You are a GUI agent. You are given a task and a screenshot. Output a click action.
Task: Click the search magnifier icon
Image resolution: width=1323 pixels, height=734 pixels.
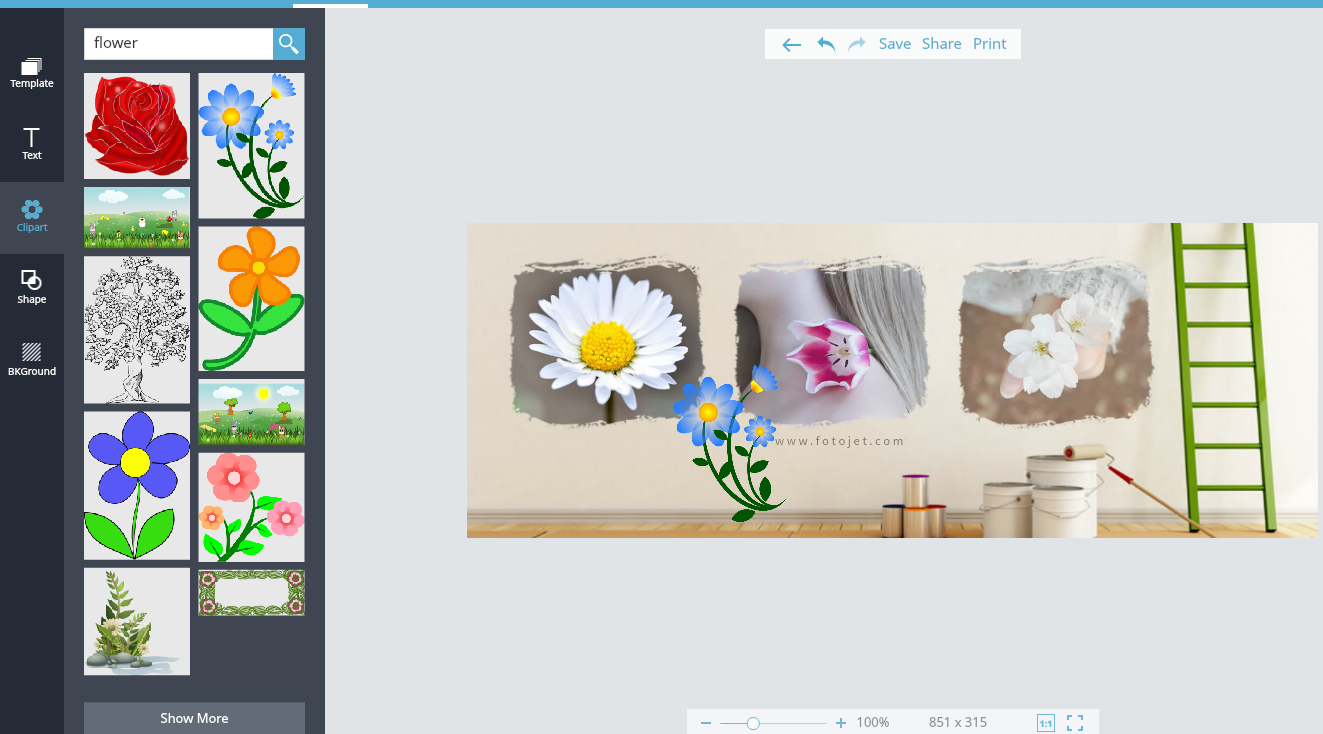point(289,43)
